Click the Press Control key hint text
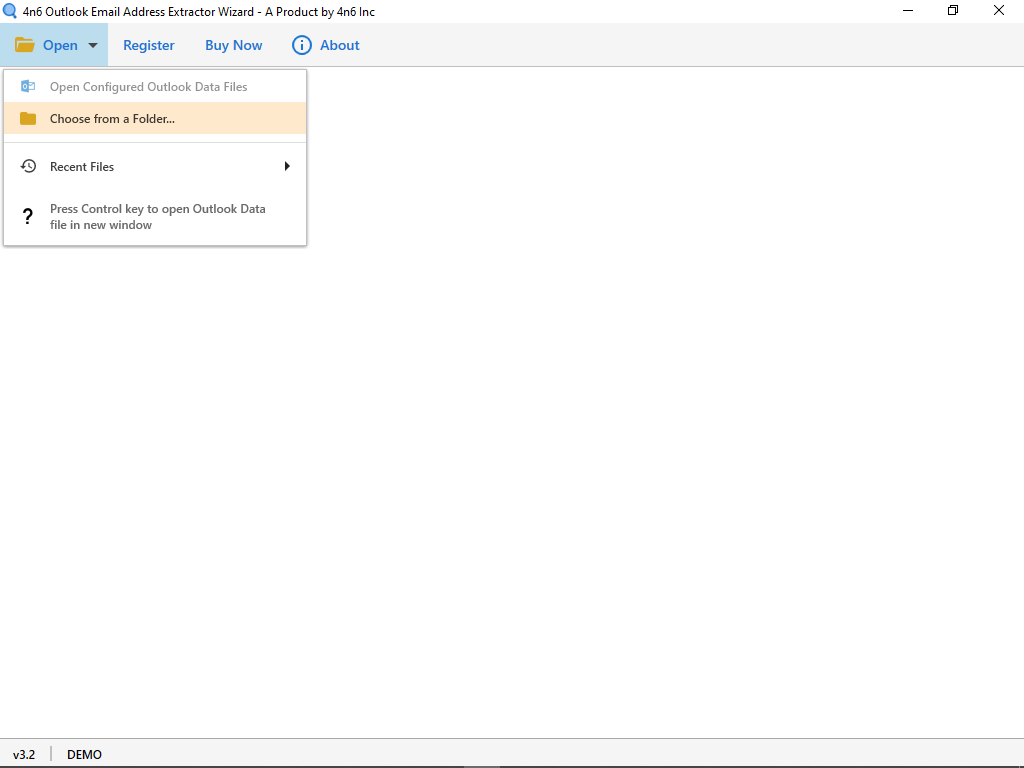1024x768 pixels. coord(158,216)
